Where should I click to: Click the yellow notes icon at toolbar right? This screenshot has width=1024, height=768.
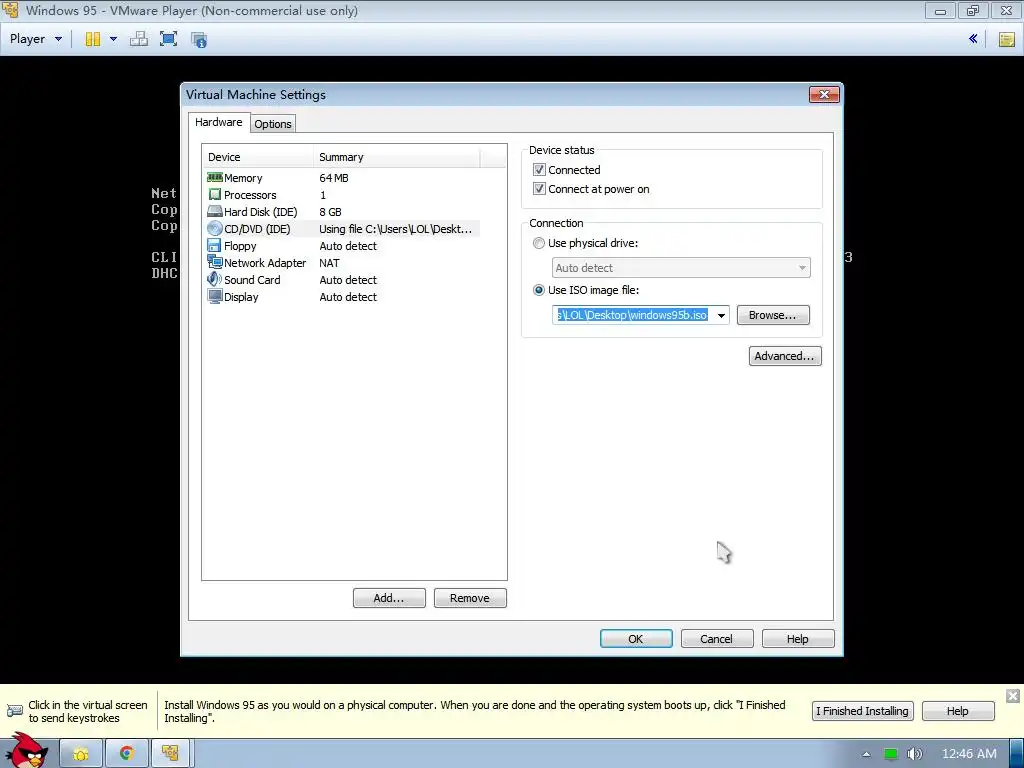click(1006, 39)
